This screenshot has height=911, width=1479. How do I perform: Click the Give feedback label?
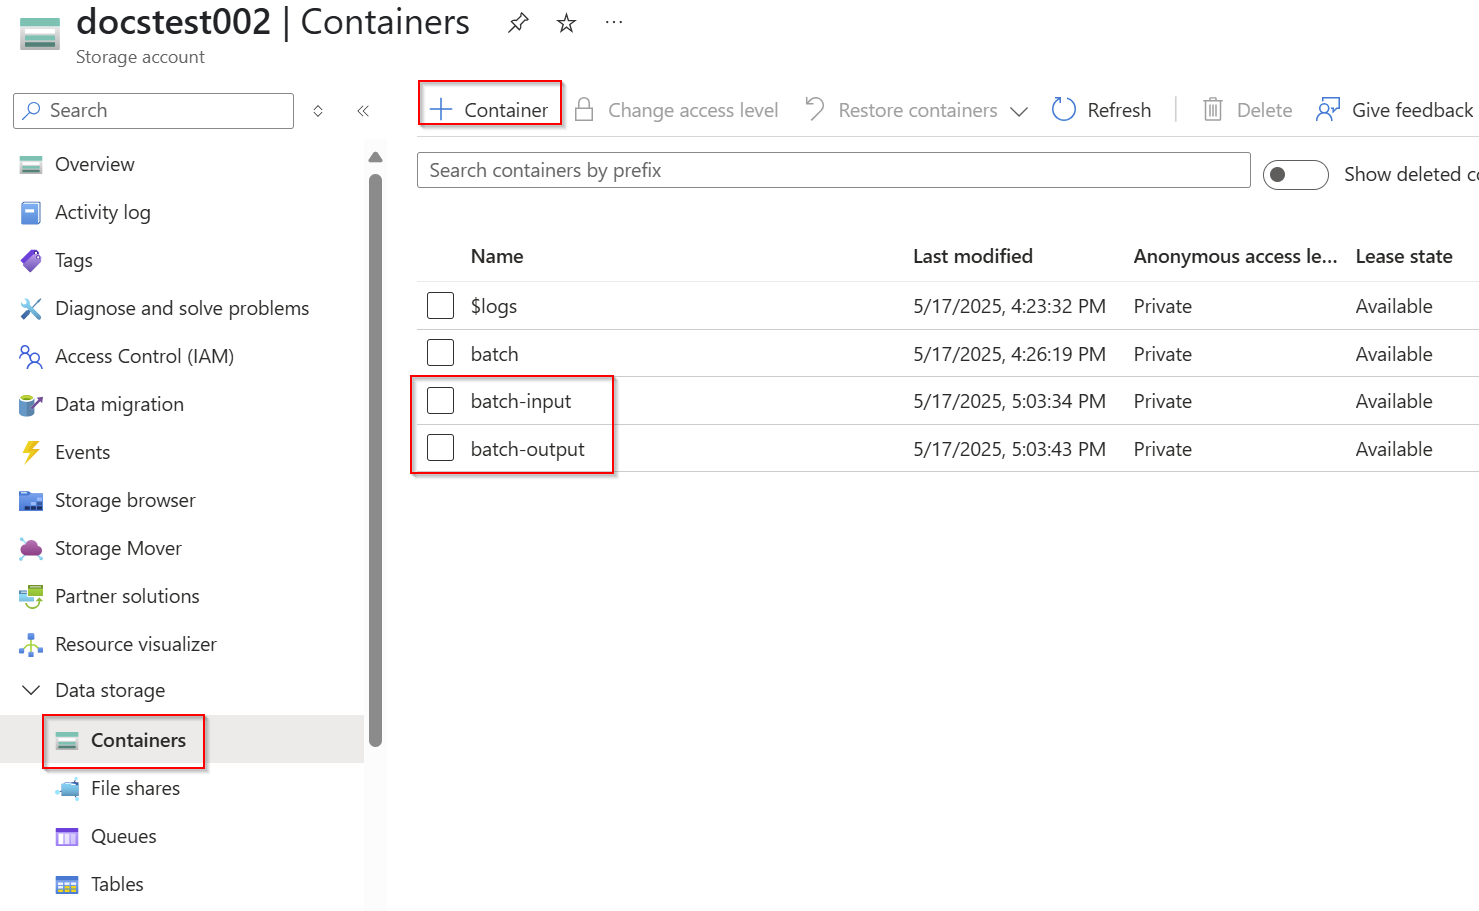point(1412,111)
